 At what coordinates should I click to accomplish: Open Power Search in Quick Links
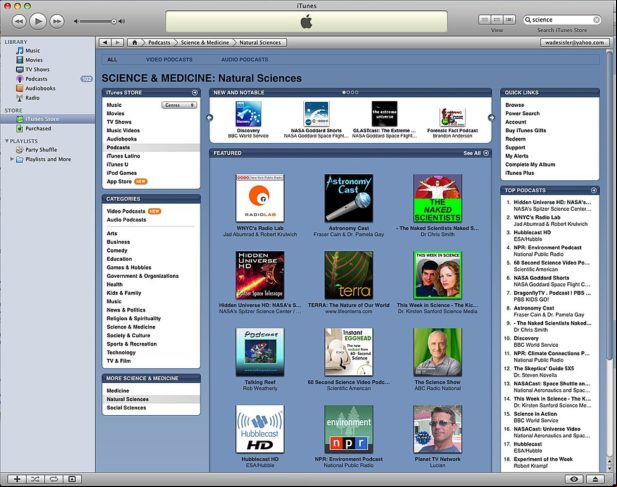coord(522,113)
